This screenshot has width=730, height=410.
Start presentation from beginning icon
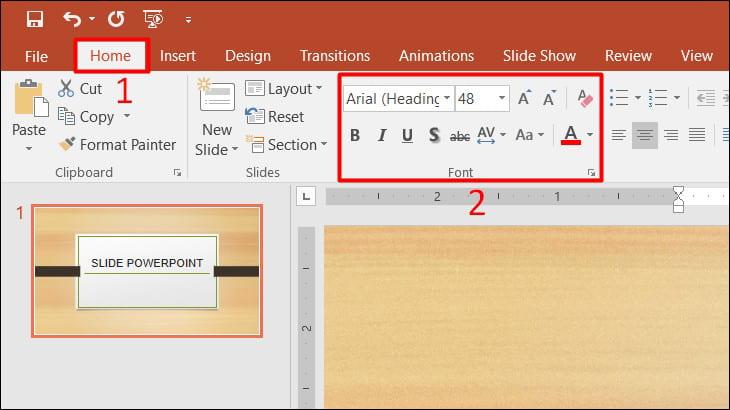tap(153, 20)
